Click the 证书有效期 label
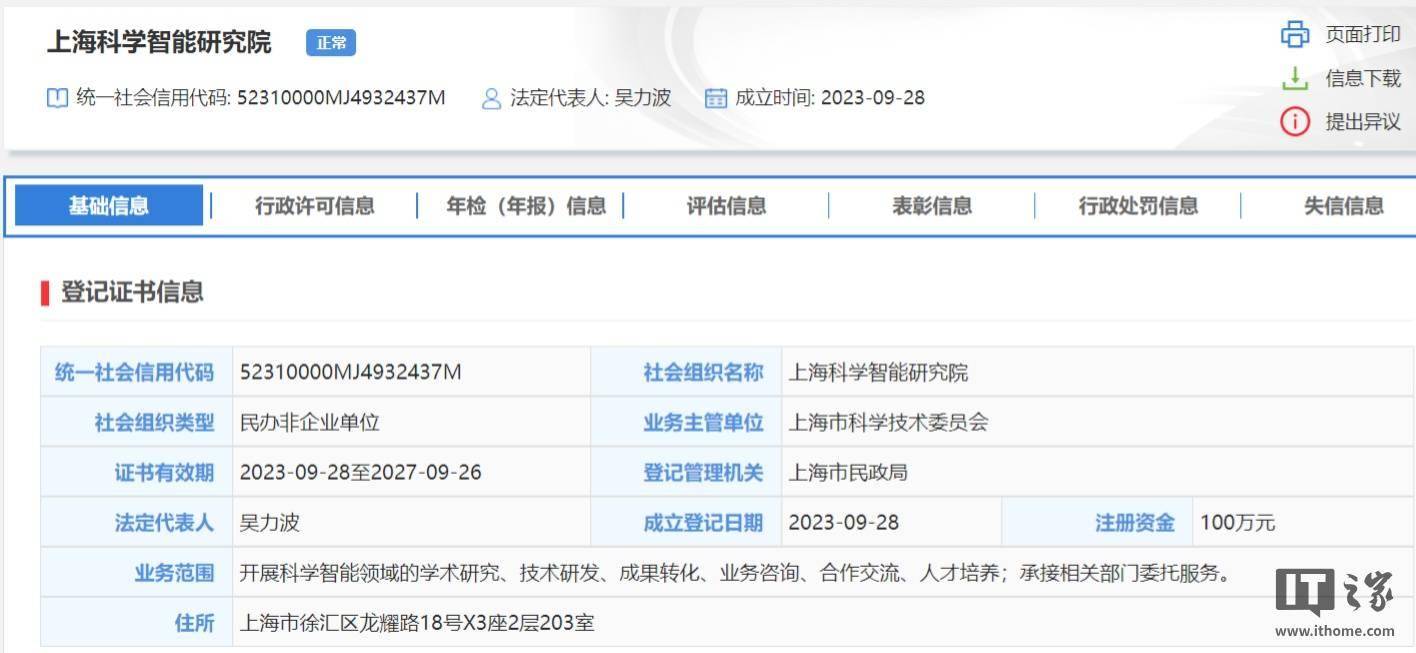Screen dimensions: 1416x653 click(x=165, y=472)
